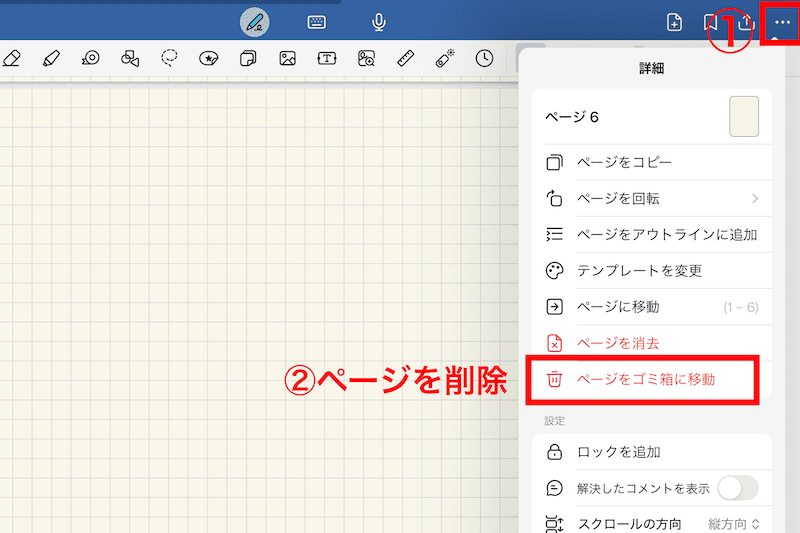The image size is (800, 533).
Task: Open the image insert tool
Action: [x=287, y=59]
